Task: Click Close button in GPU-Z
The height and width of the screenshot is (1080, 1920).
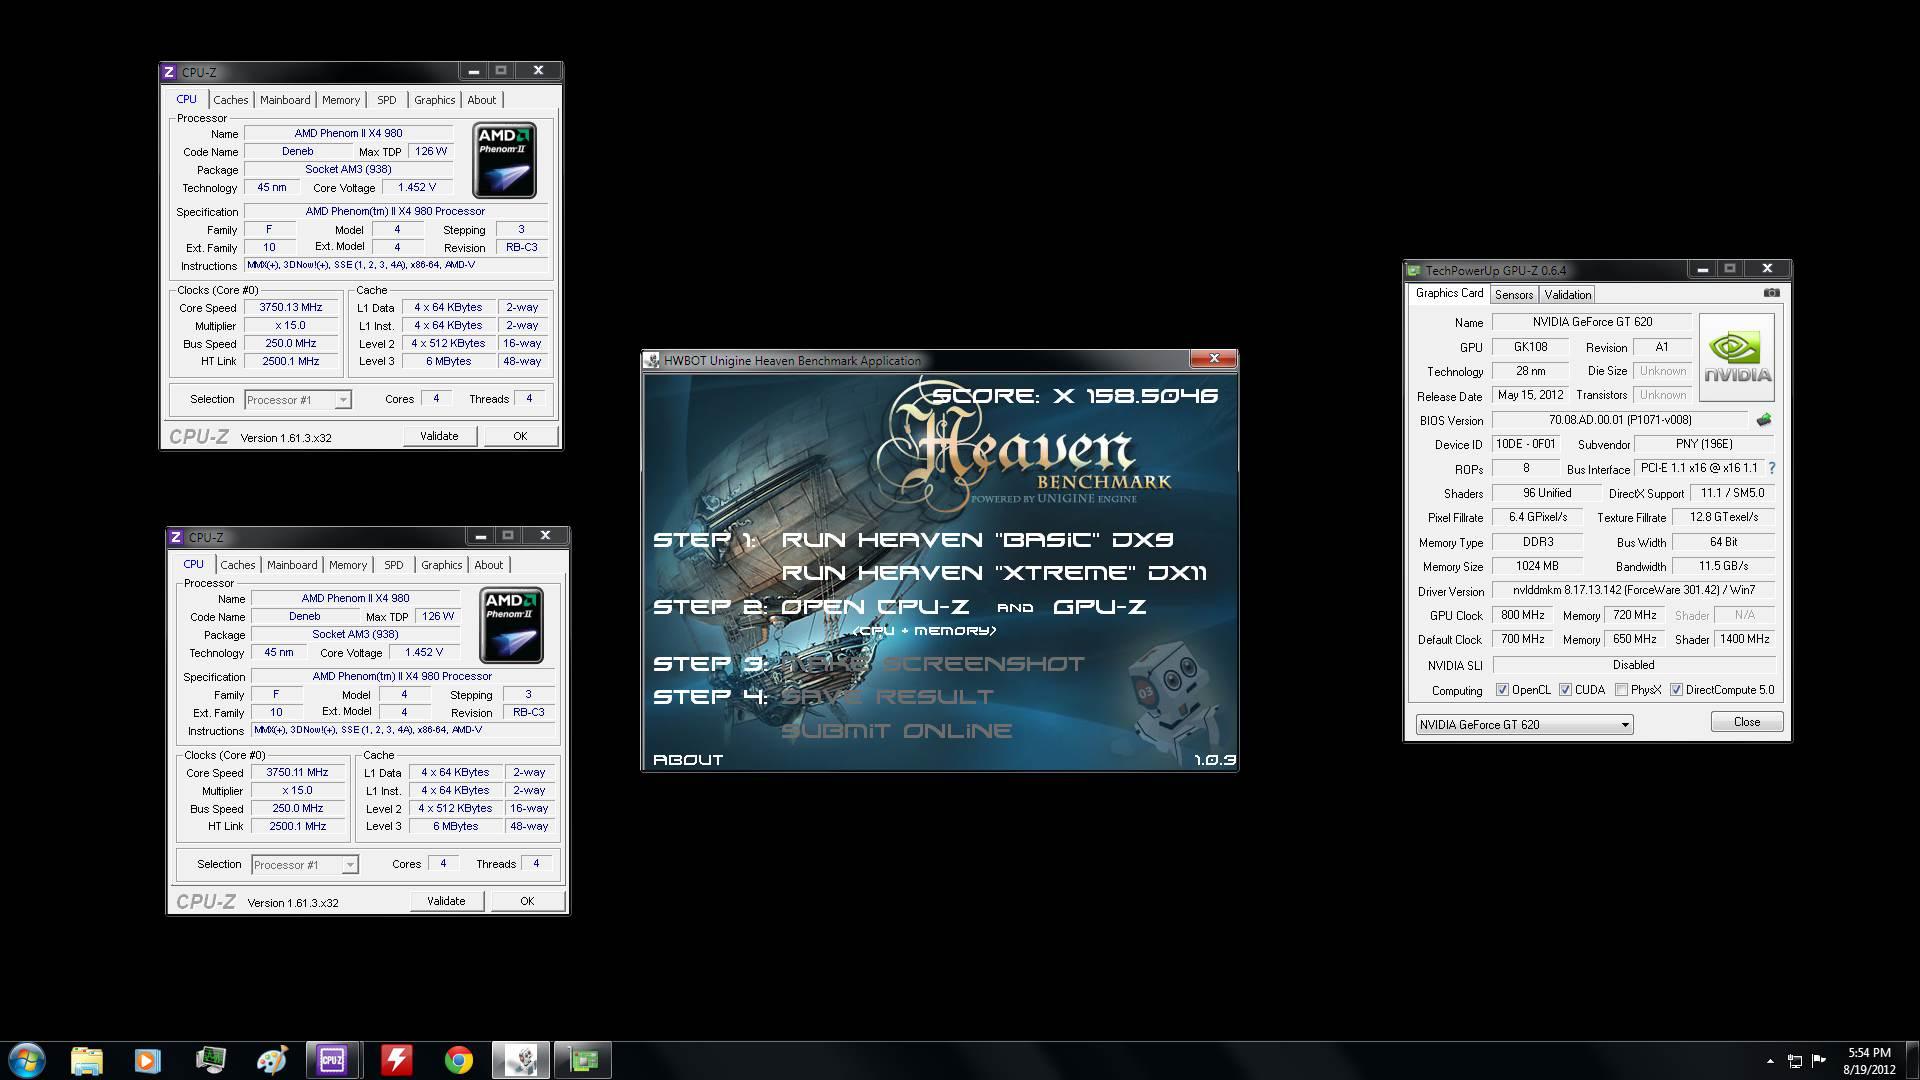Action: (x=1747, y=722)
